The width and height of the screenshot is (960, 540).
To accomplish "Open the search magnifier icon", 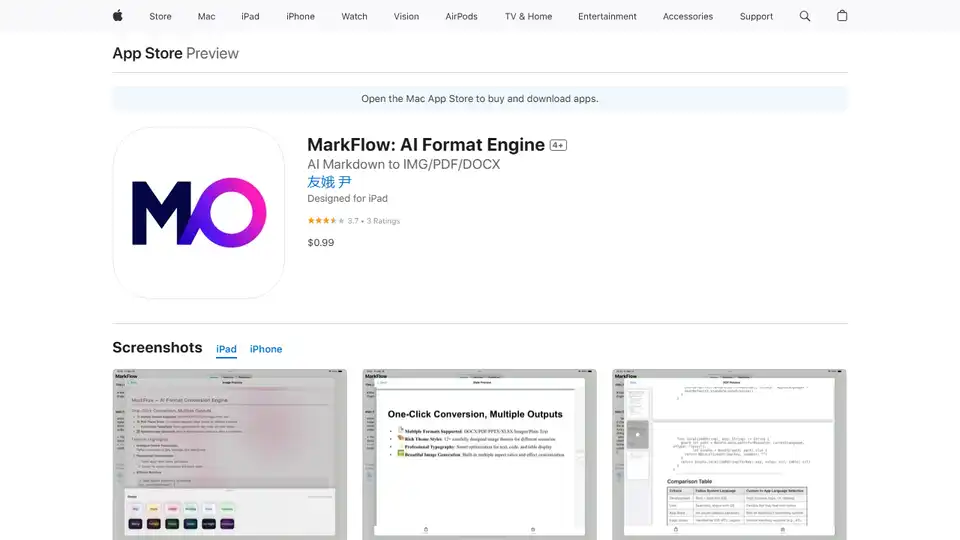I will (x=804, y=16).
